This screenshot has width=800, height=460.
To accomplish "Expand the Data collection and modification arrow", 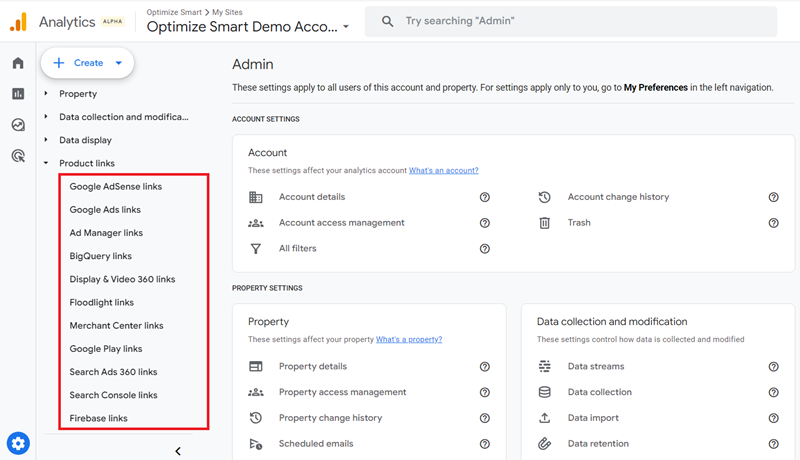I will 46,117.
